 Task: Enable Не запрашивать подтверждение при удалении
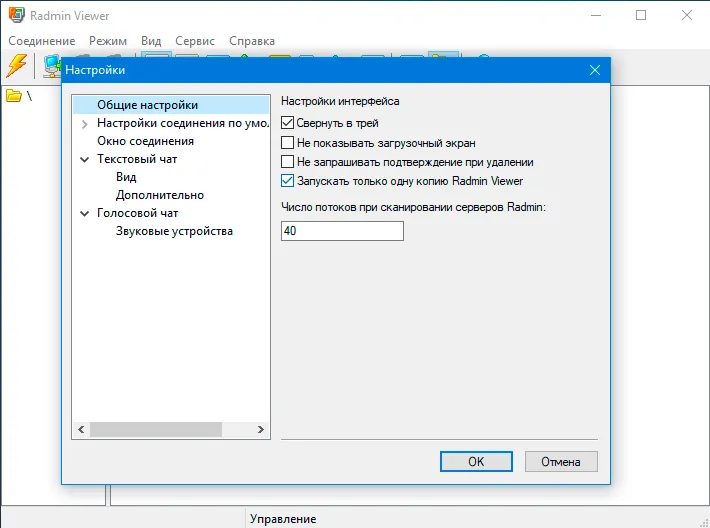(287, 162)
